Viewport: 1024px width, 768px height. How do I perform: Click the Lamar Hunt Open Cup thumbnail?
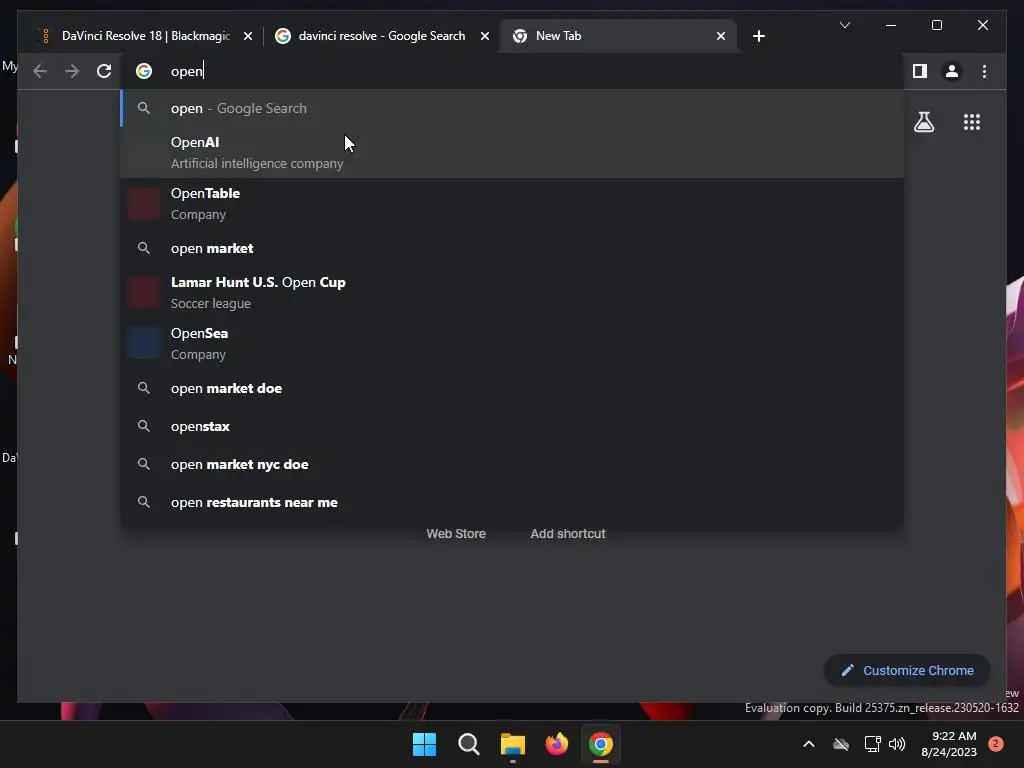tap(144, 293)
